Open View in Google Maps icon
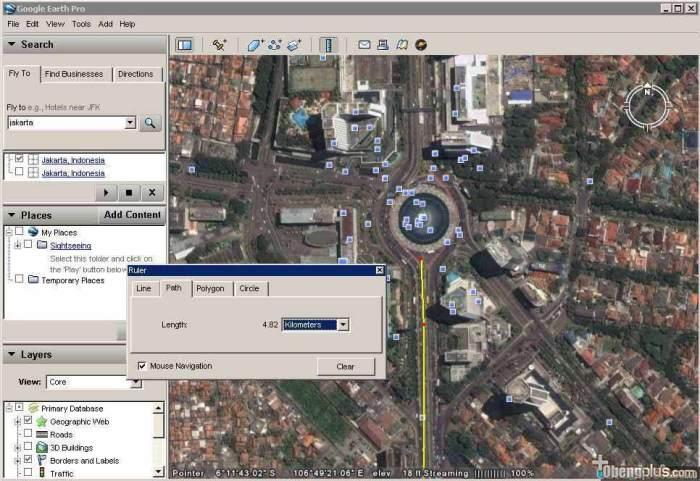Image resolution: width=700 pixels, height=481 pixels. (402, 44)
